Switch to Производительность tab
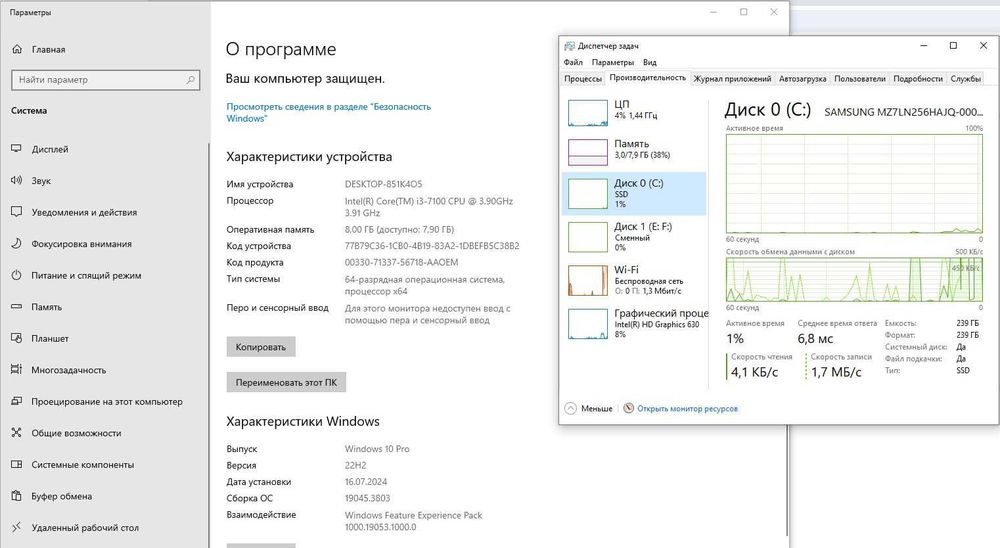The width and height of the screenshot is (1000, 548). point(647,78)
